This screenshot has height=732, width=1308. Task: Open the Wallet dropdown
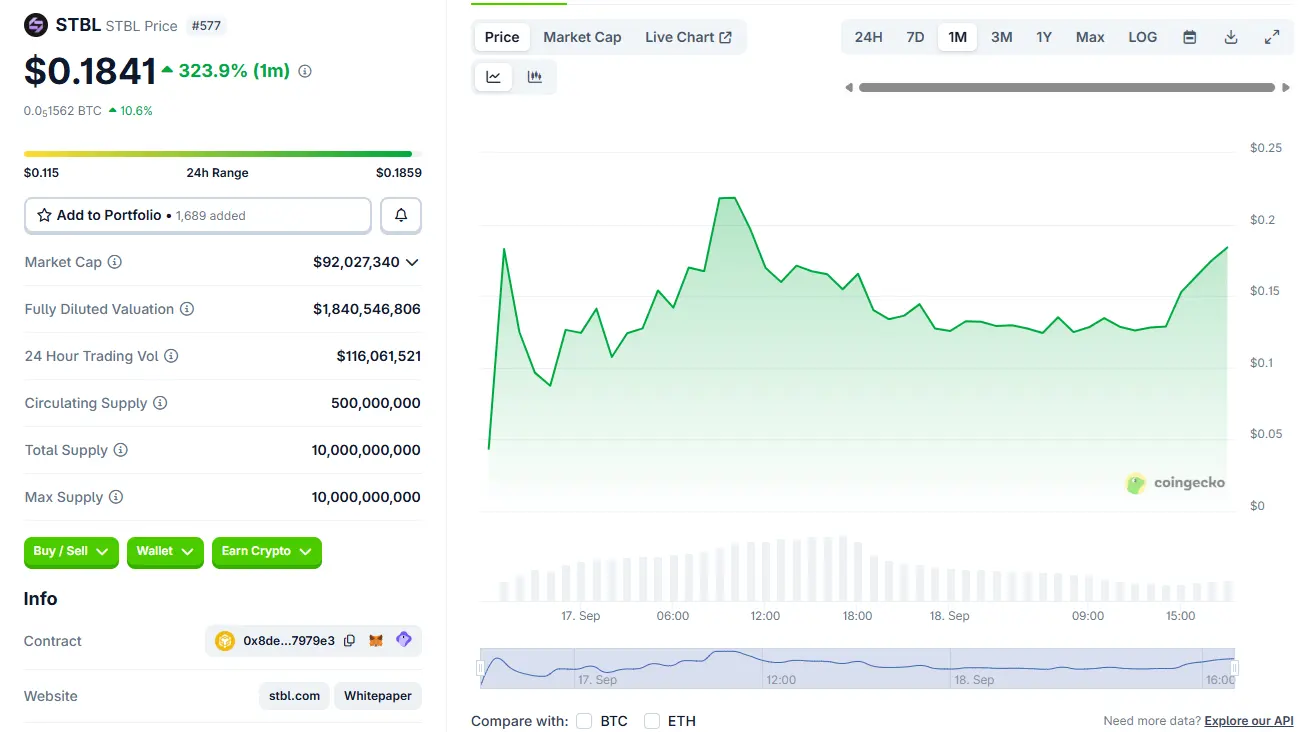click(165, 552)
